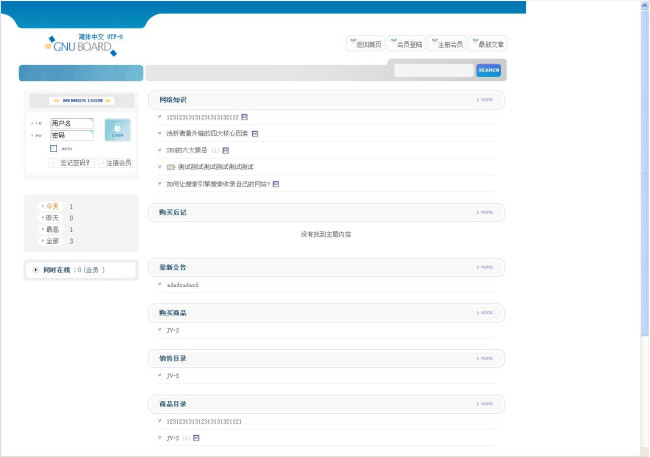
Task: Open the 返回首页 menu item
Action: pyautogui.click(x=365, y=44)
